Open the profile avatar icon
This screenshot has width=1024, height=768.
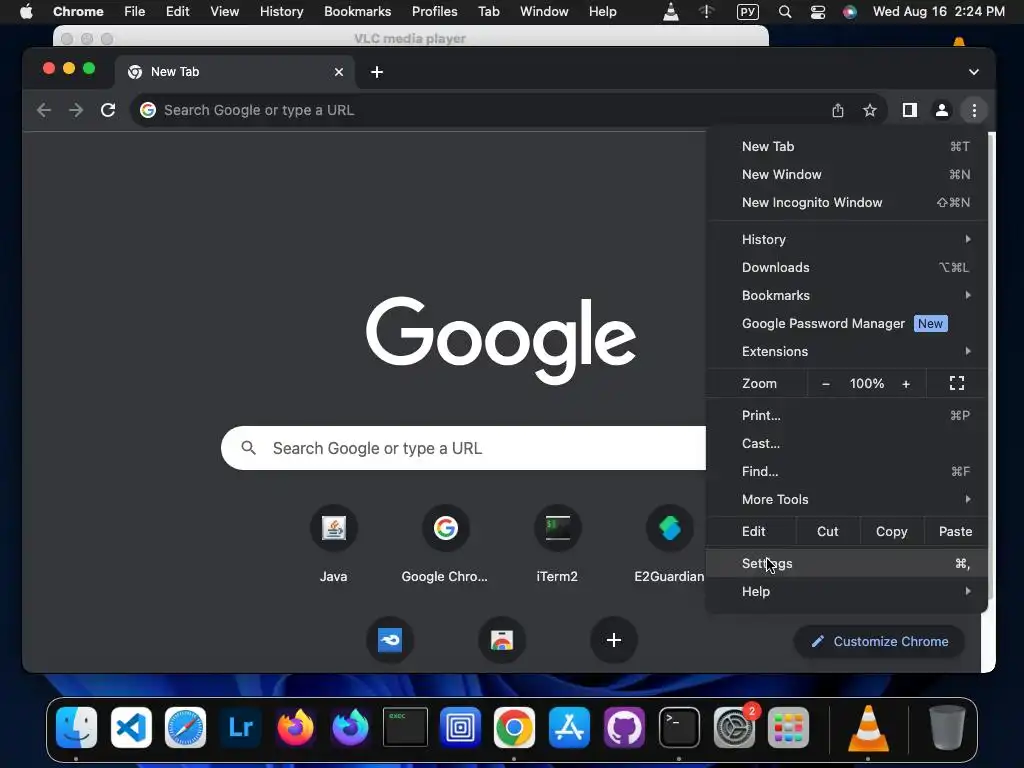point(942,110)
